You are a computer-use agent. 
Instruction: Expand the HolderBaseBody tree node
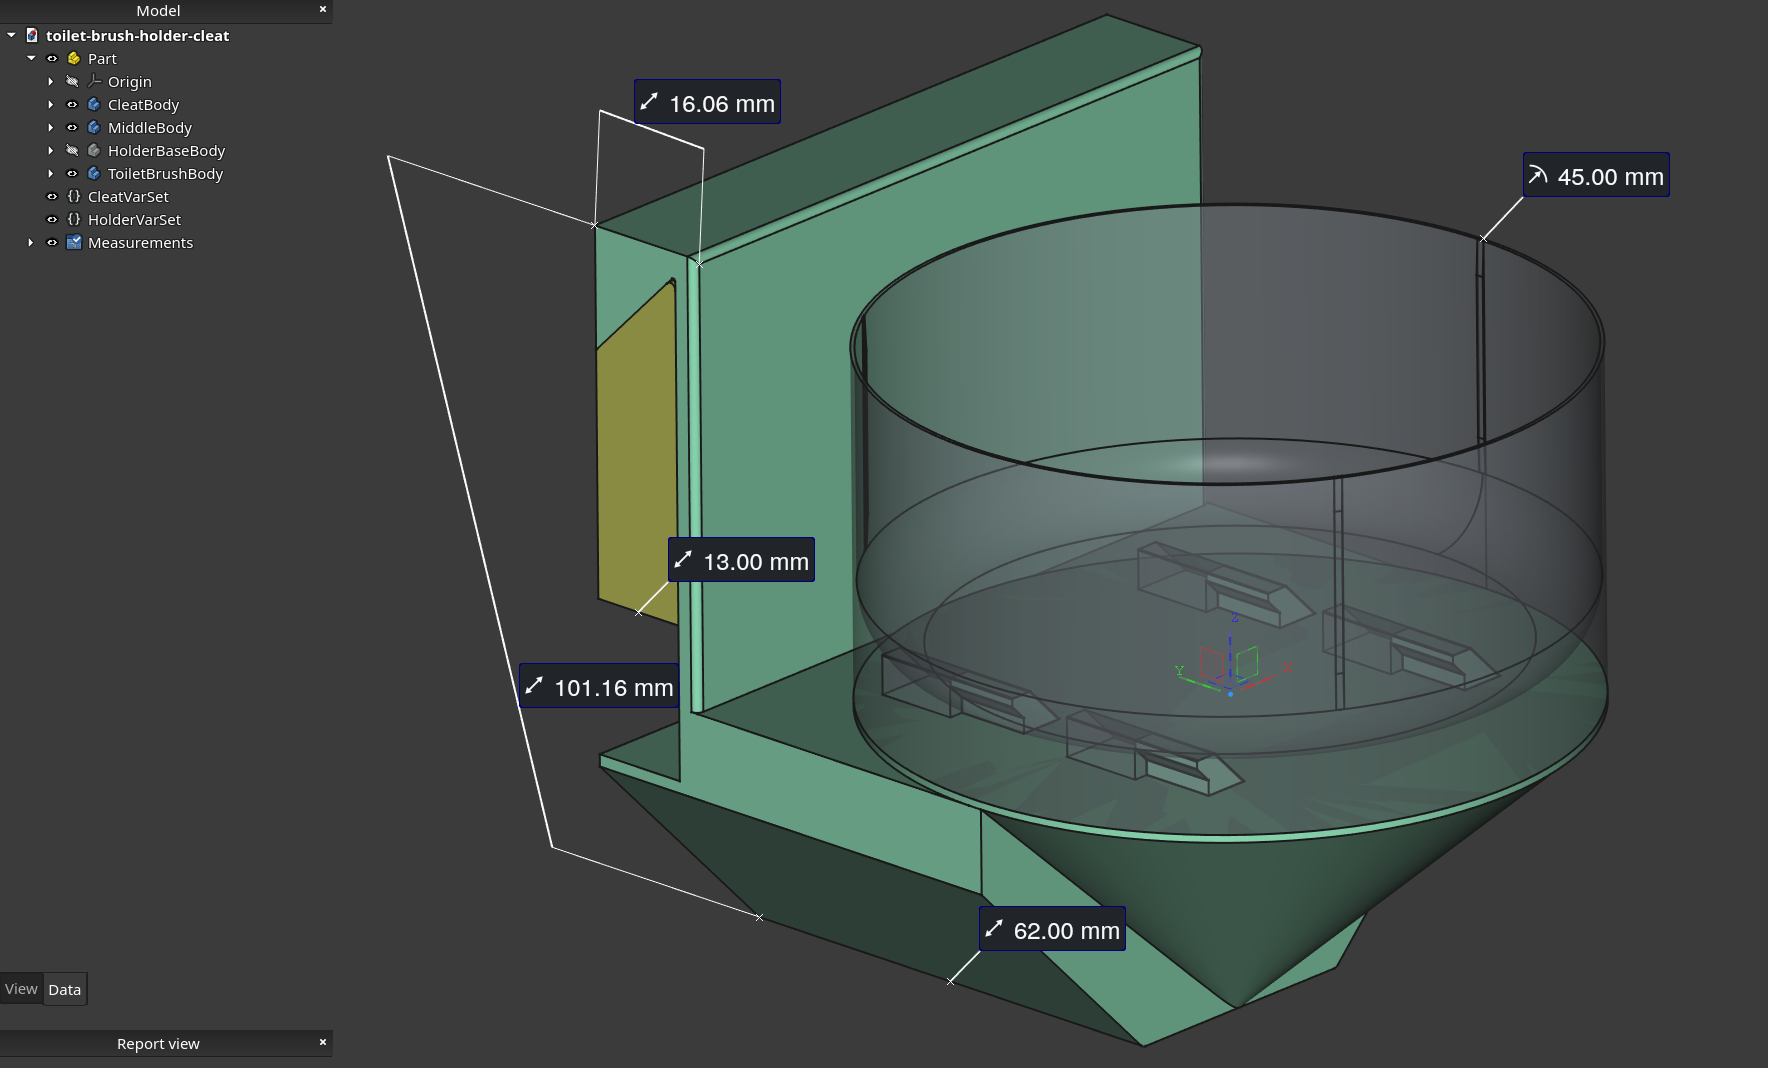coord(51,150)
